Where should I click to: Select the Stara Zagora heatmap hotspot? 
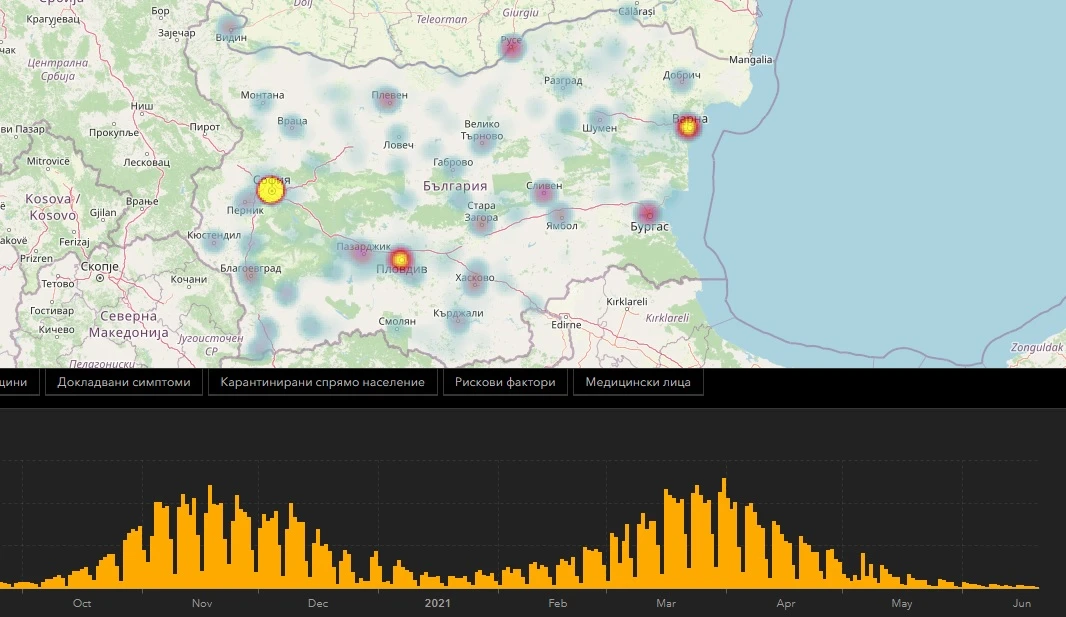coord(482,223)
